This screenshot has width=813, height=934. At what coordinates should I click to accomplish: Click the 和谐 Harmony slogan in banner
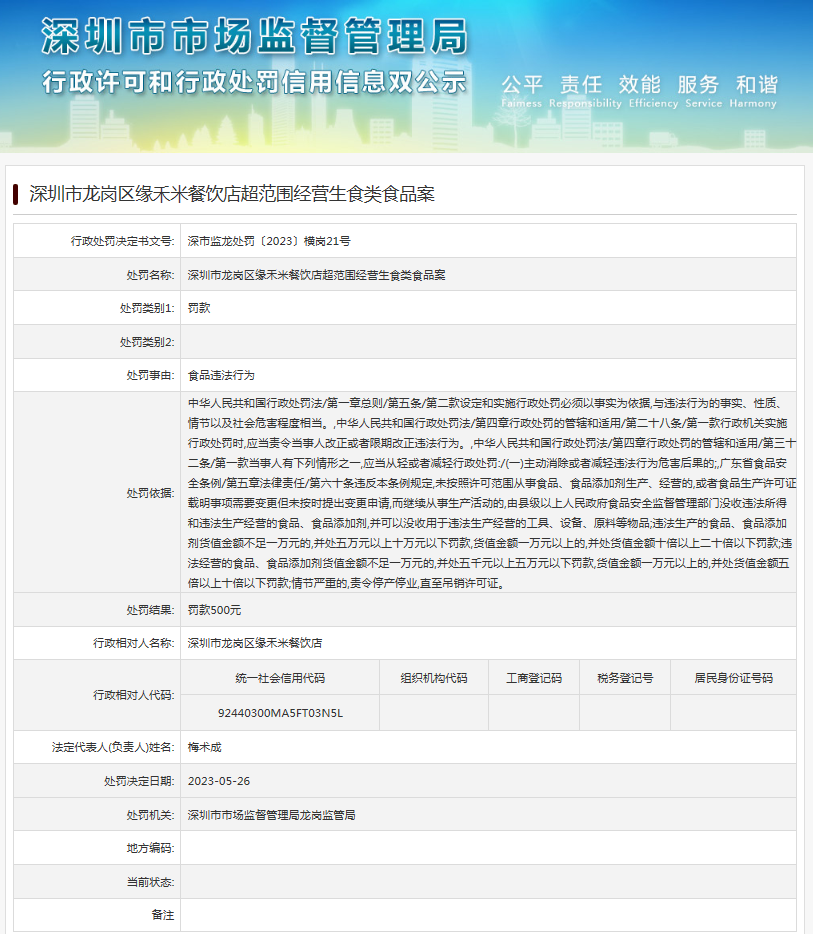pos(753,91)
